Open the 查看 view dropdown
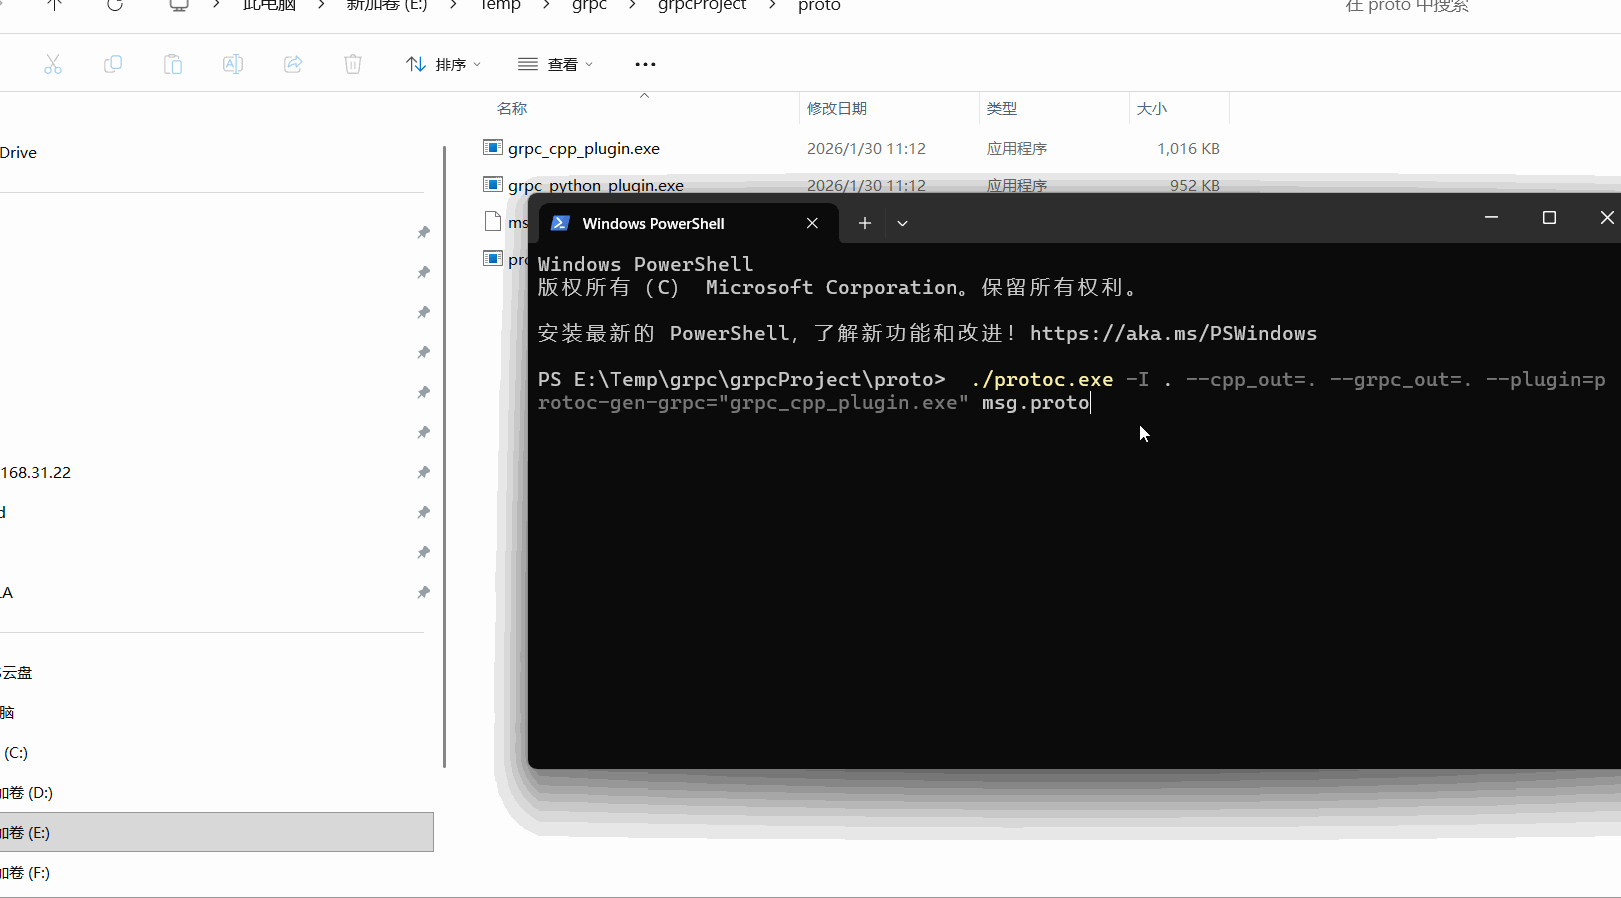The image size is (1621, 898). click(555, 64)
